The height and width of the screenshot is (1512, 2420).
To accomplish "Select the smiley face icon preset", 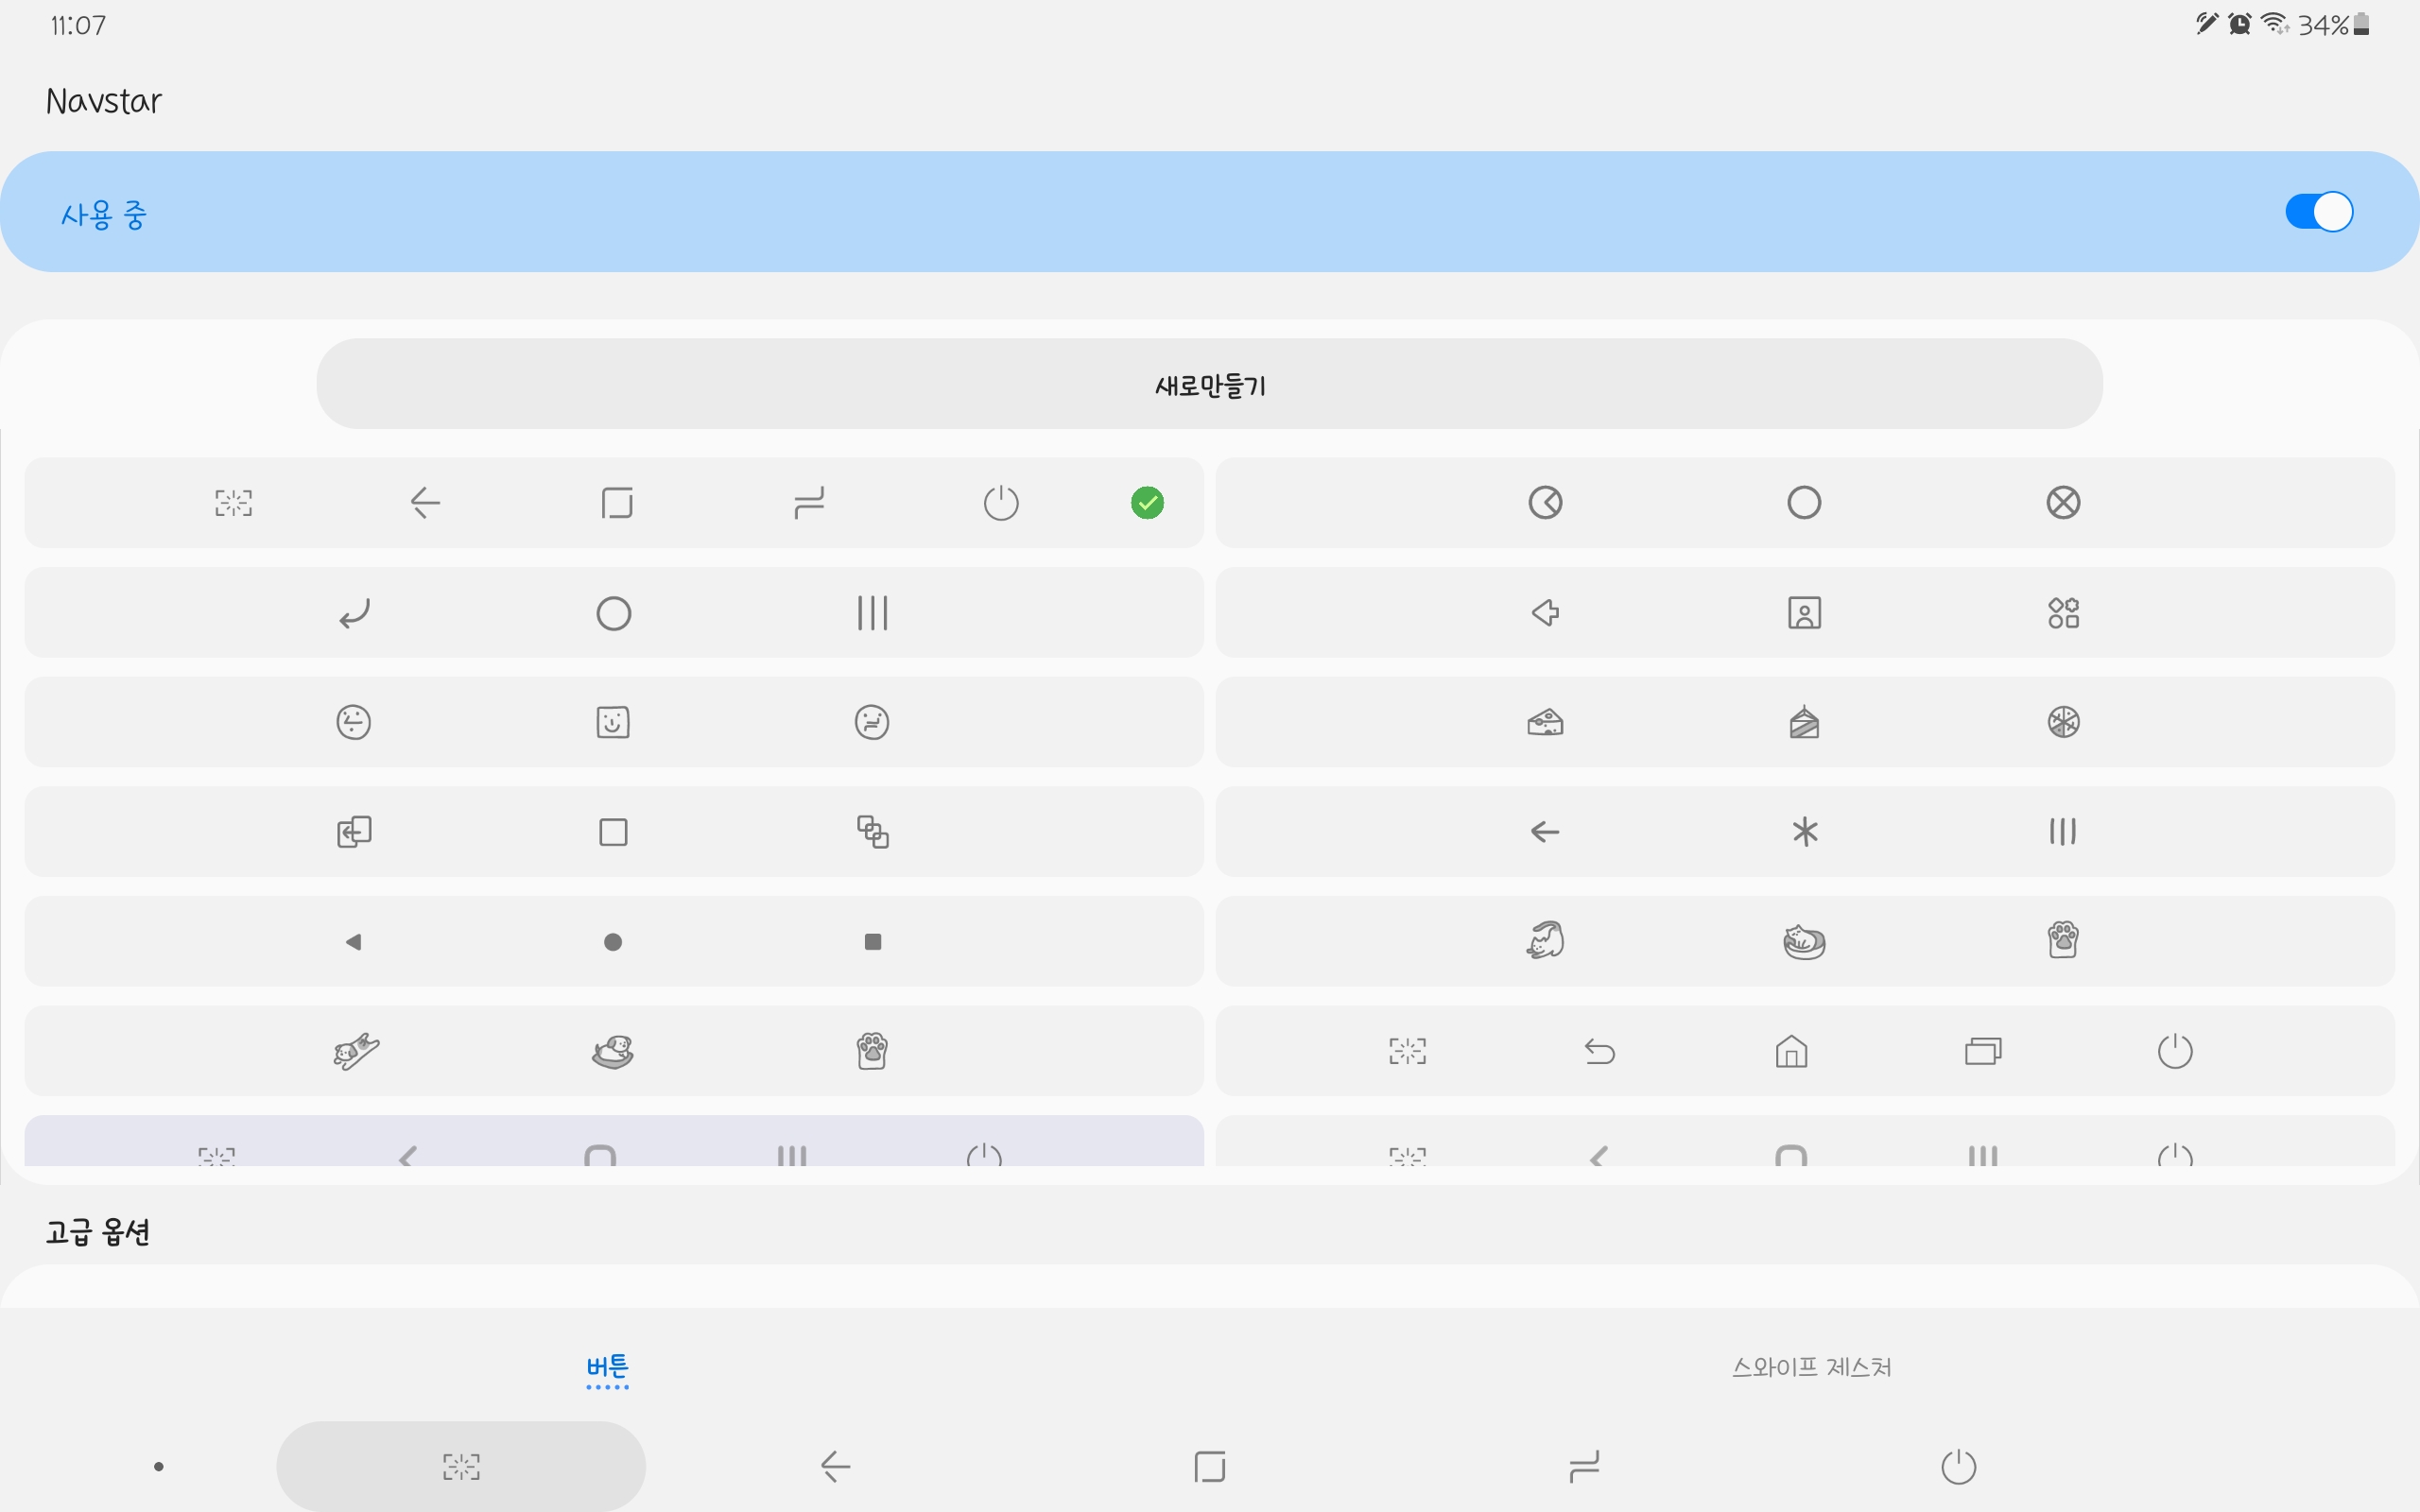I will click(x=613, y=722).
